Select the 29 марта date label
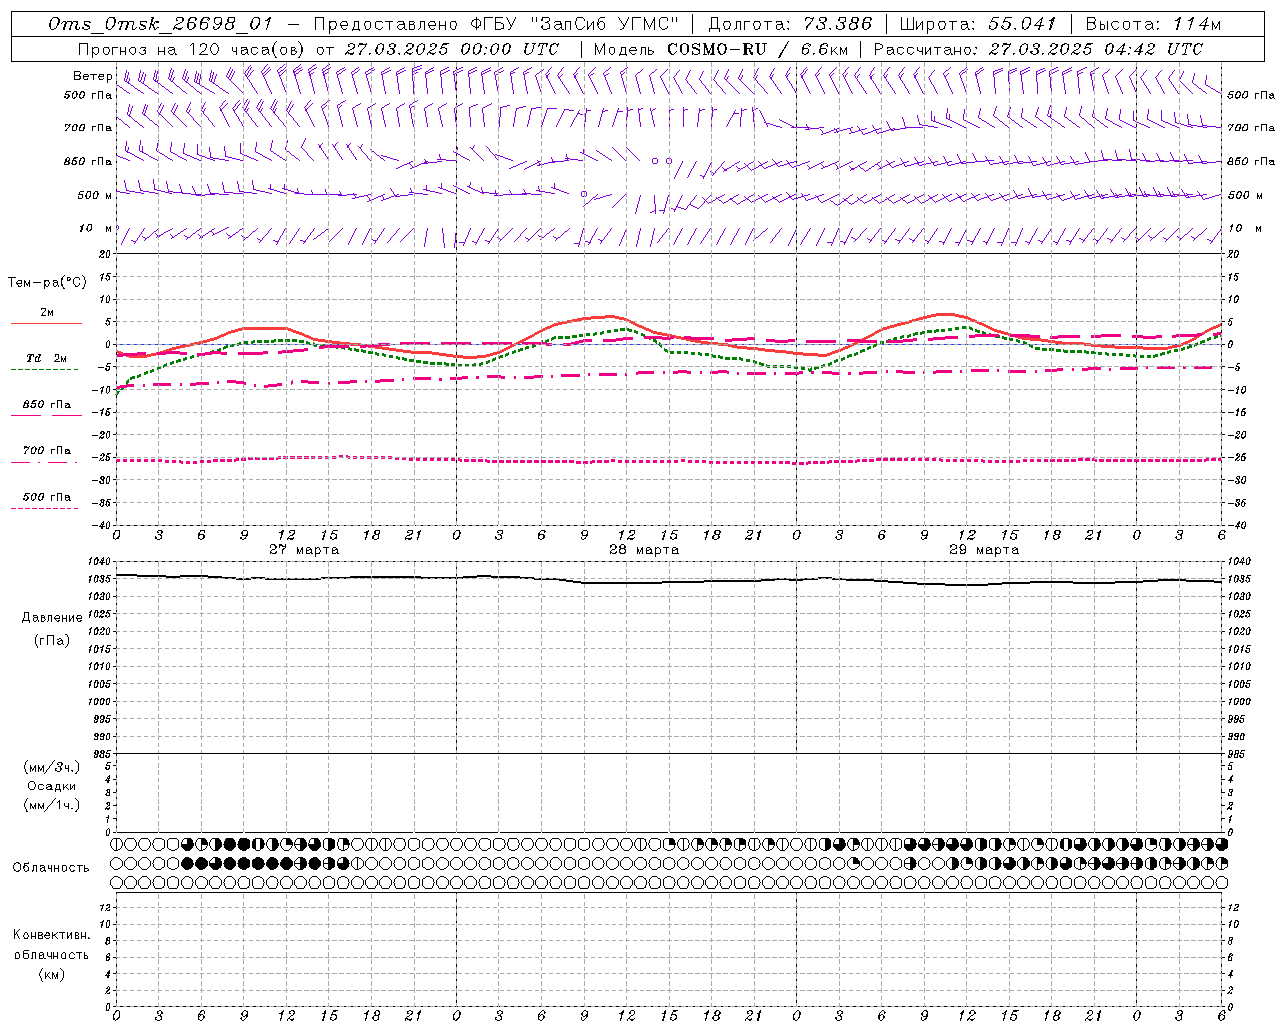The height and width of the screenshot is (1024, 1280). coord(984,550)
